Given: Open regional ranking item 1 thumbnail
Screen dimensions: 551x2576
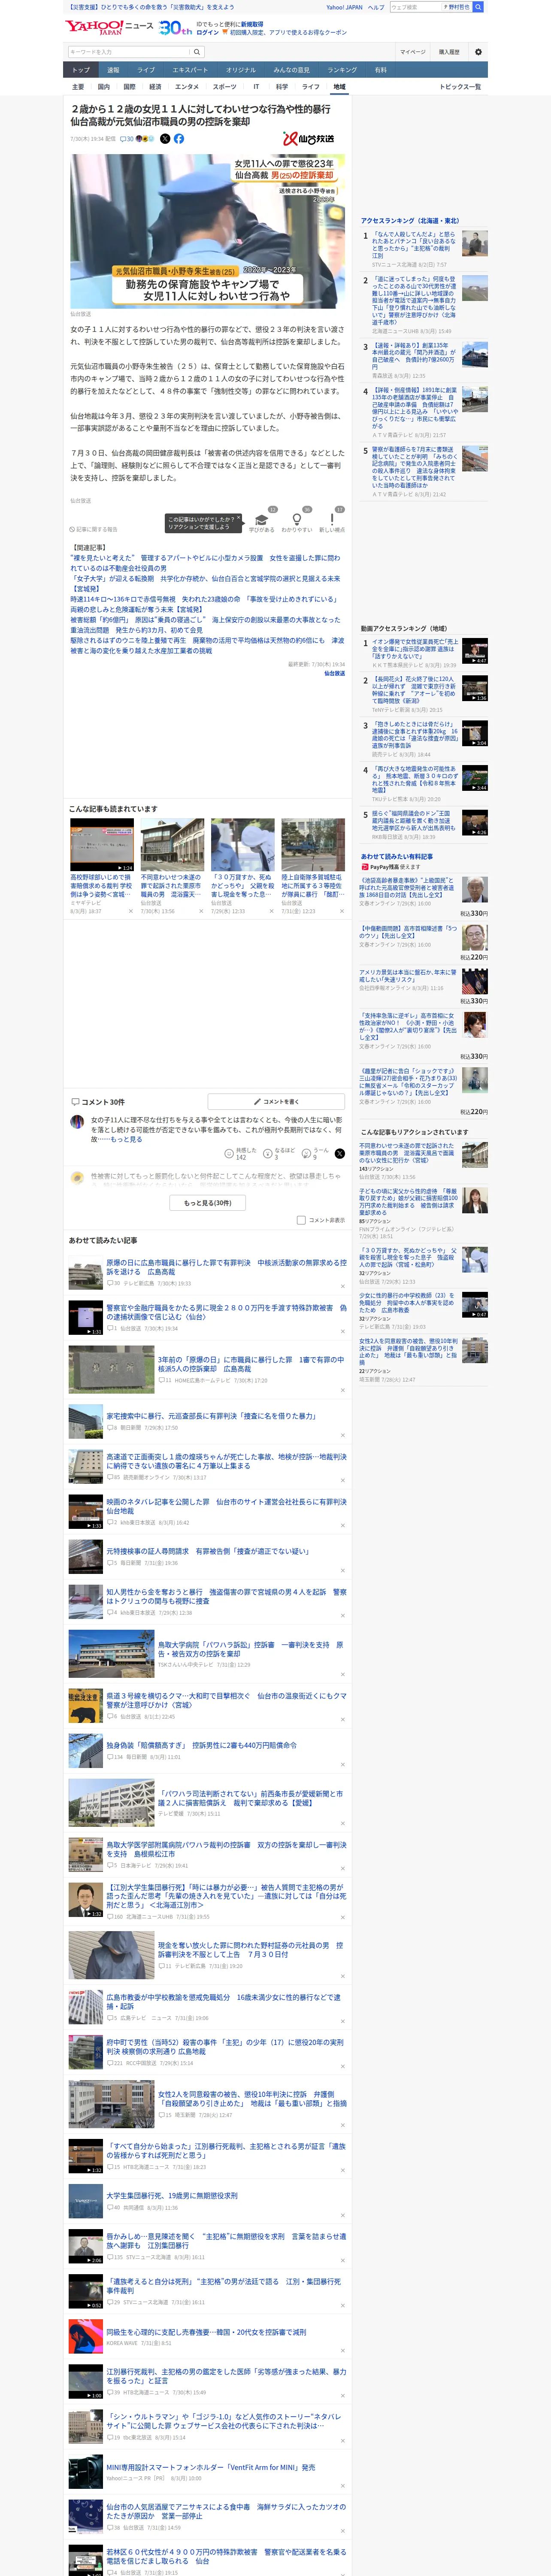Looking at the screenshot, I should [x=475, y=242].
